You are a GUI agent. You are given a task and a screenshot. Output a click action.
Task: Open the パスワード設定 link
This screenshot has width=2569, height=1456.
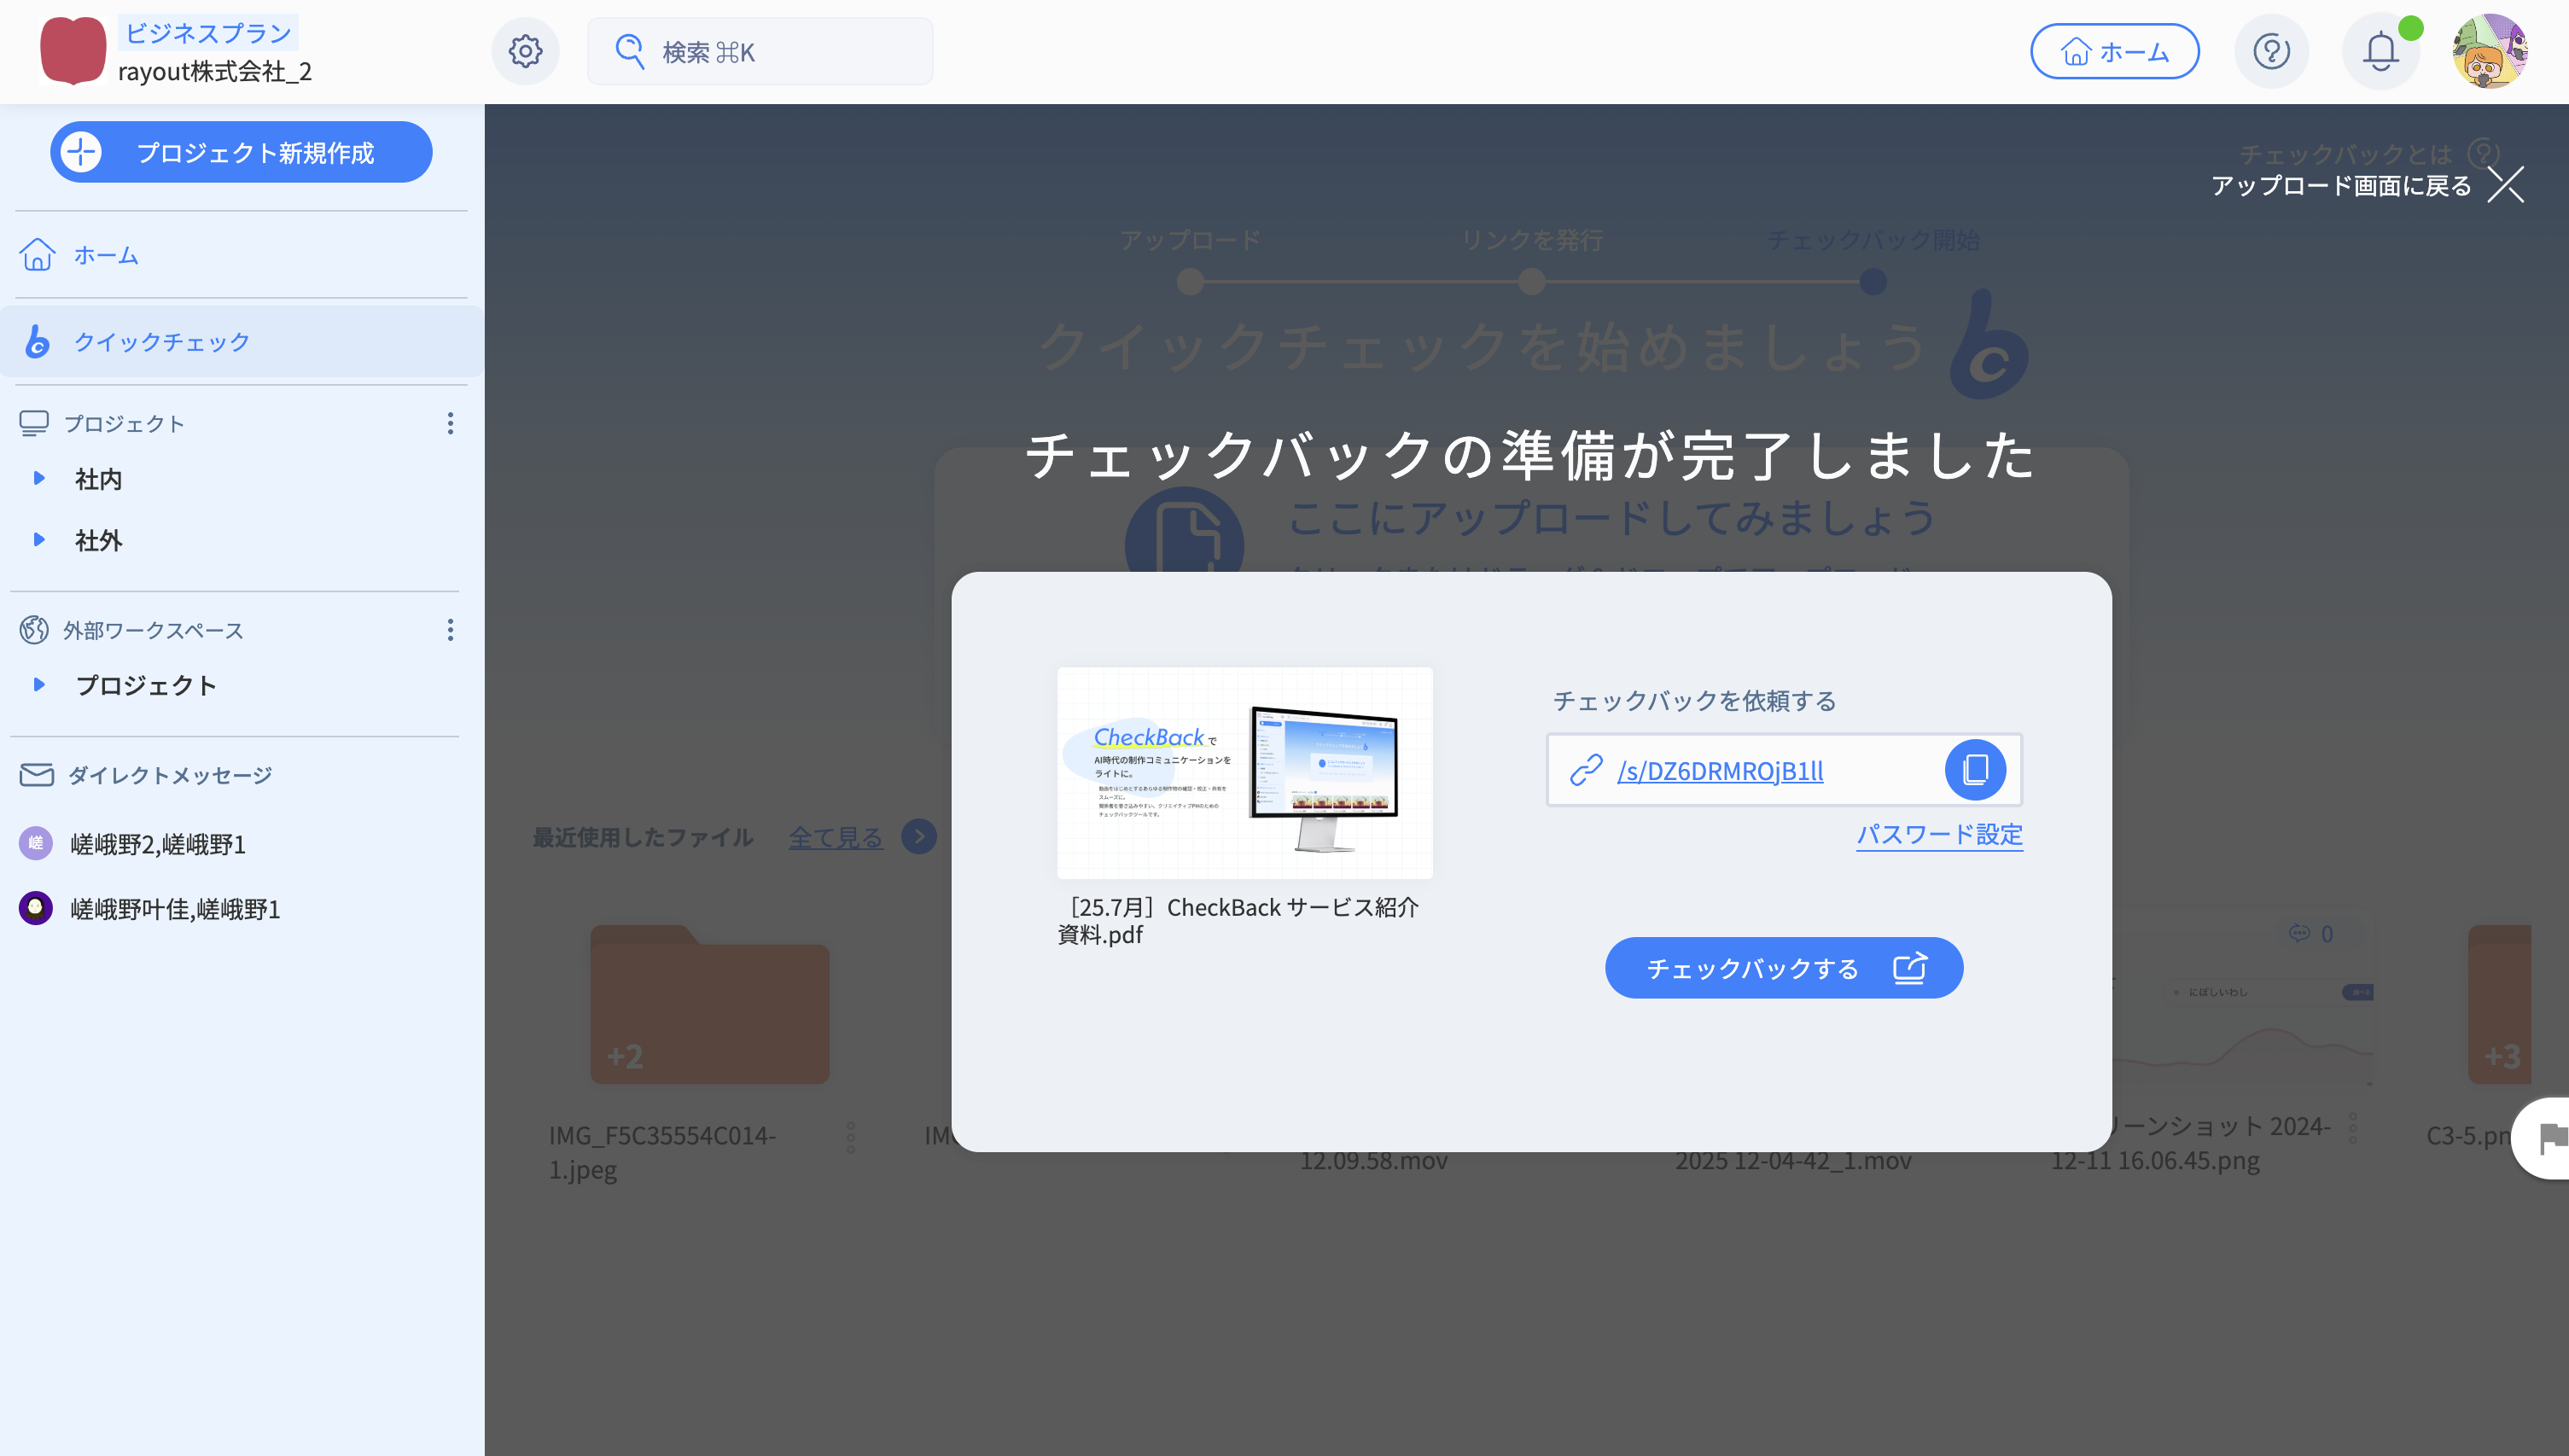click(x=1939, y=834)
